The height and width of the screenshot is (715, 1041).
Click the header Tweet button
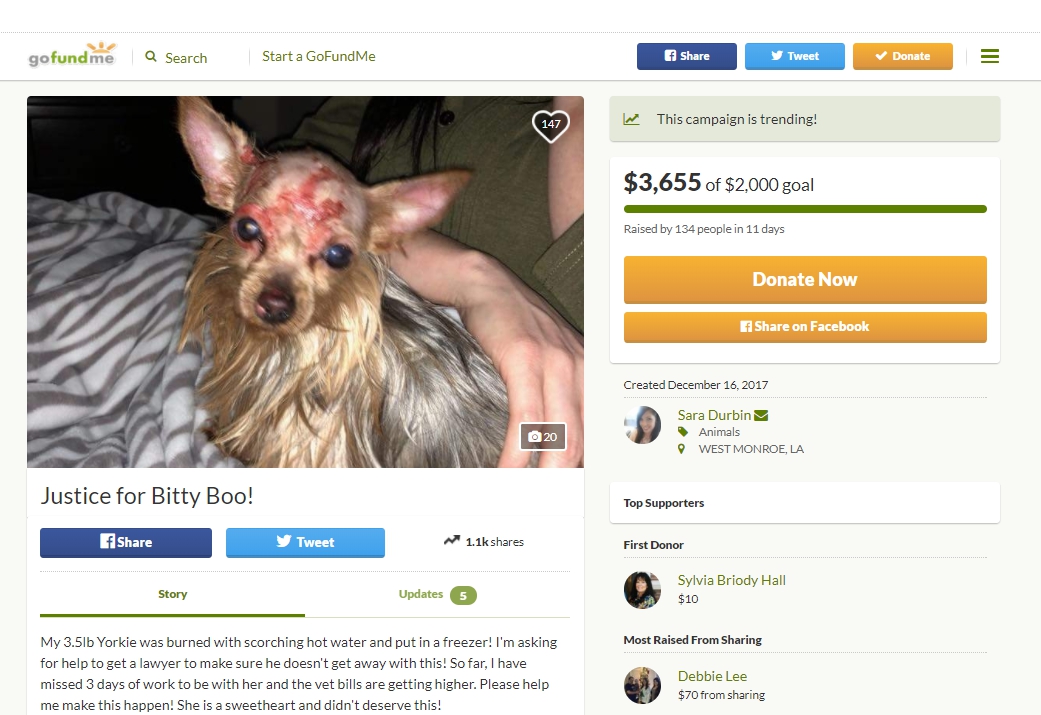[795, 56]
